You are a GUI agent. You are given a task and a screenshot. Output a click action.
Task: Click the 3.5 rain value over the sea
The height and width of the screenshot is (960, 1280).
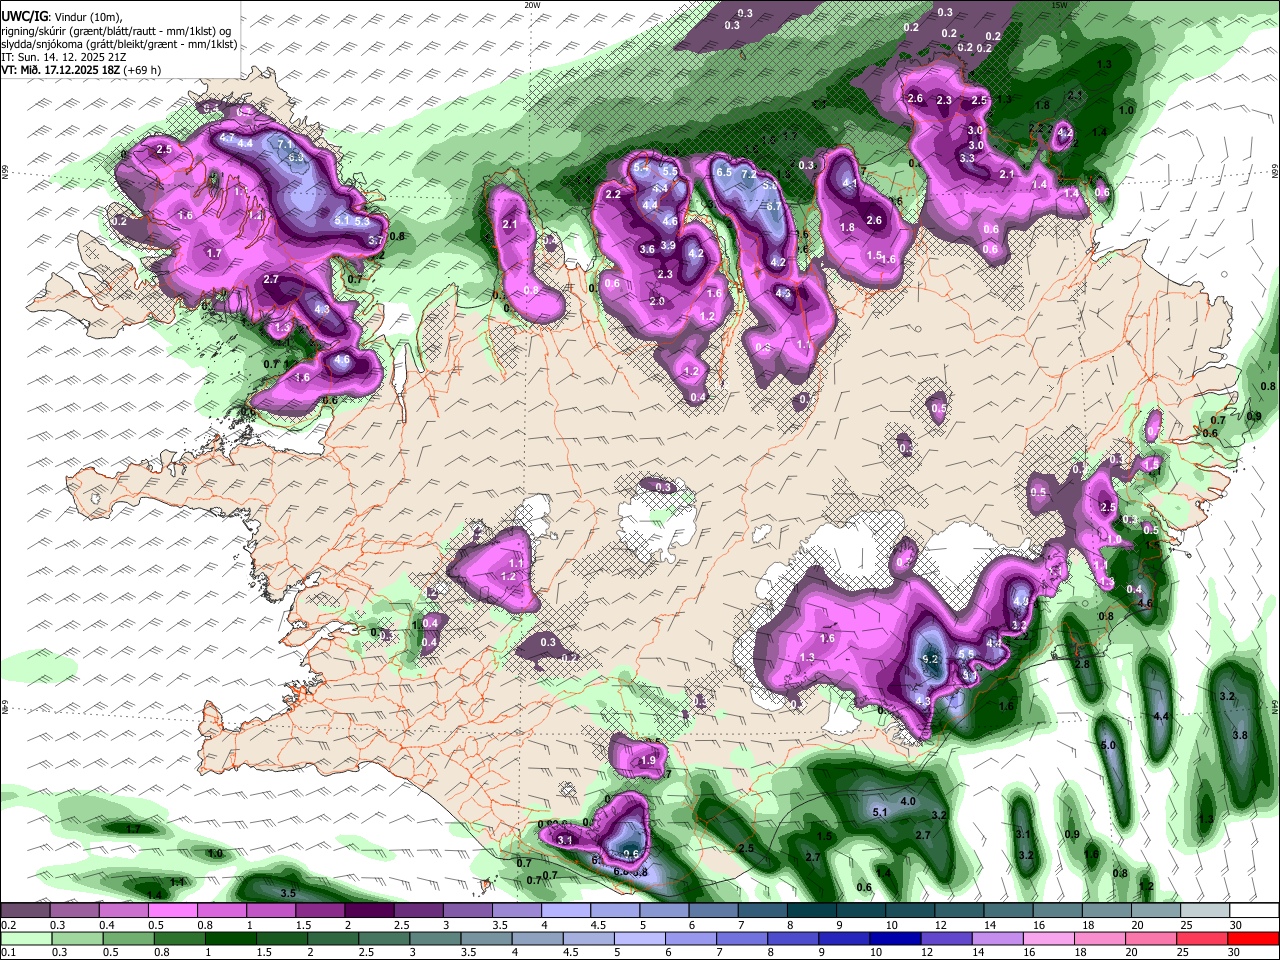[x=288, y=893]
